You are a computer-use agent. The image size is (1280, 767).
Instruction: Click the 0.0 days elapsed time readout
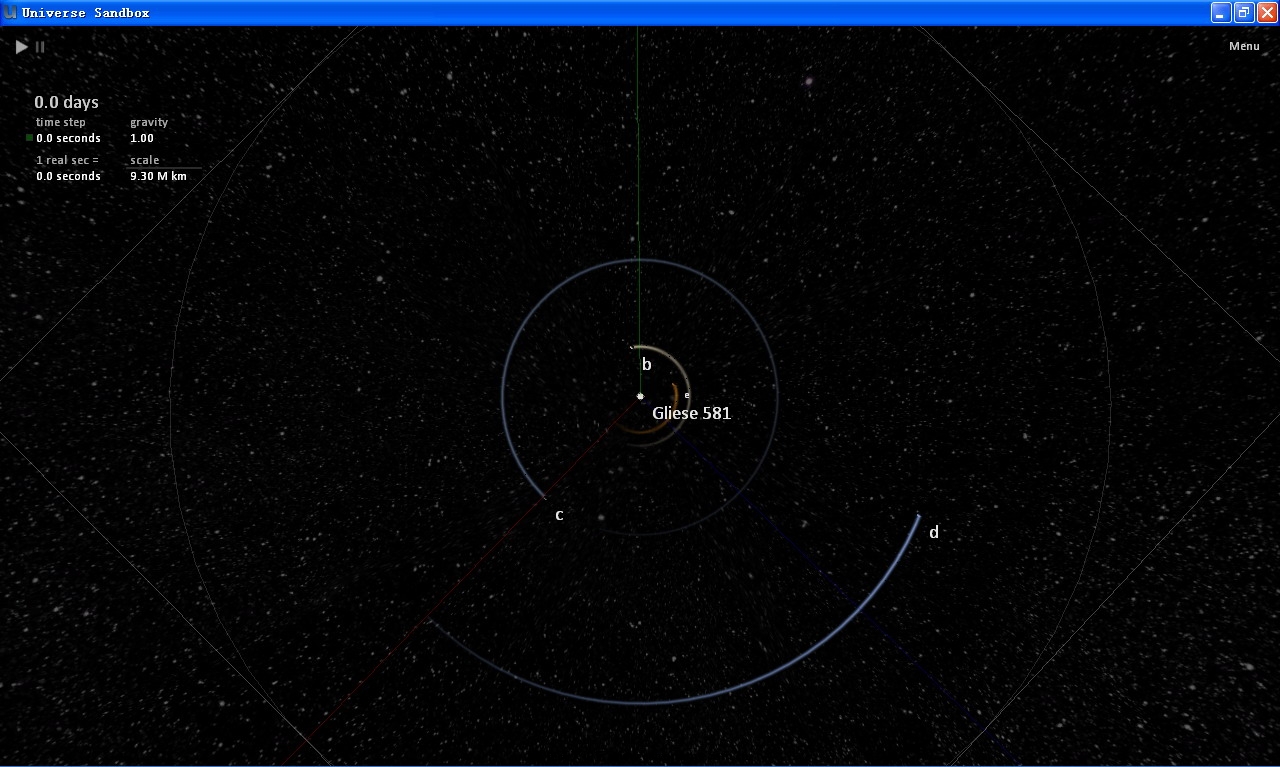pyautogui.click(x=66, y=102)
